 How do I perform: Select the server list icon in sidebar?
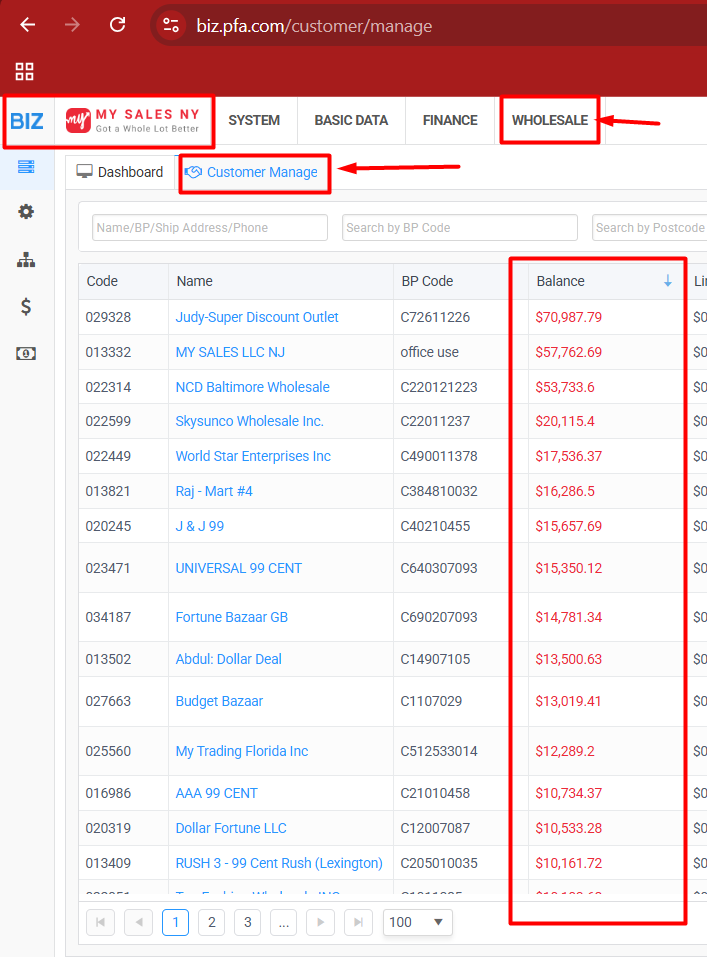pyautogui.click(x=26, y=166)
